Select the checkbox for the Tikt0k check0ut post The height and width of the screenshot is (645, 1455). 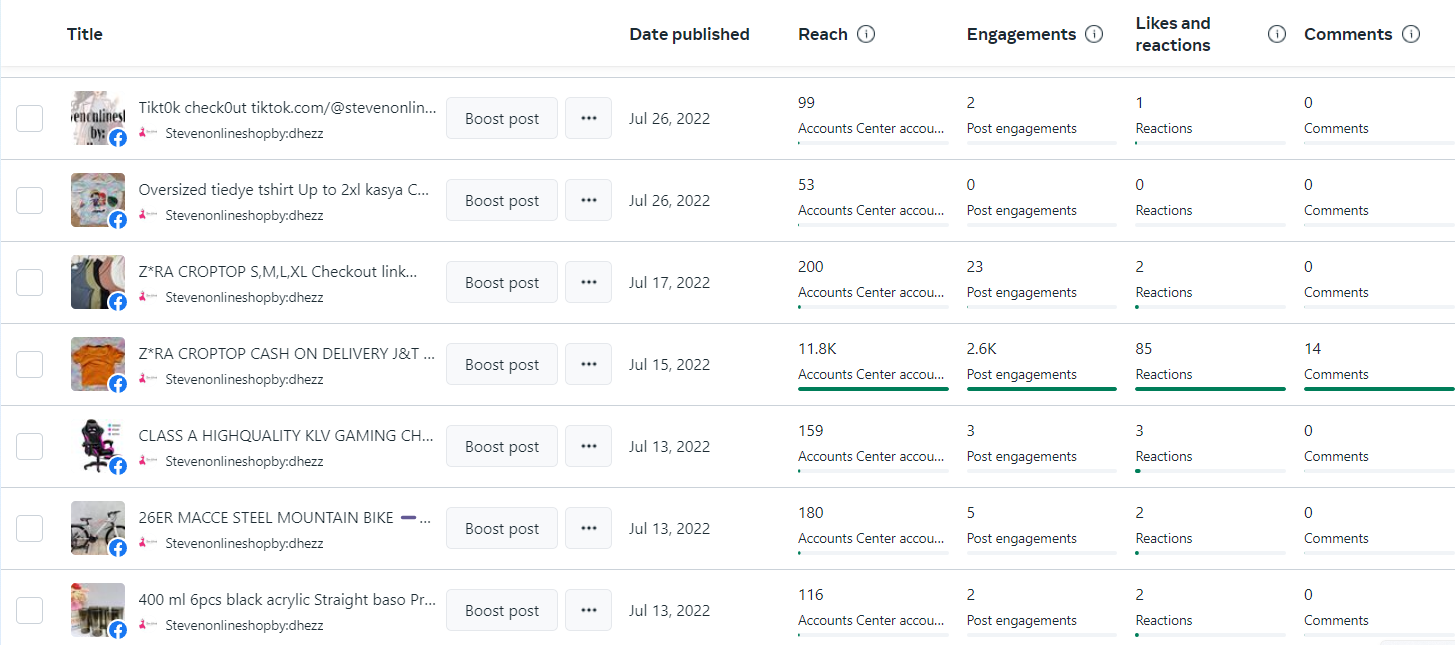[x=30, y=118]
